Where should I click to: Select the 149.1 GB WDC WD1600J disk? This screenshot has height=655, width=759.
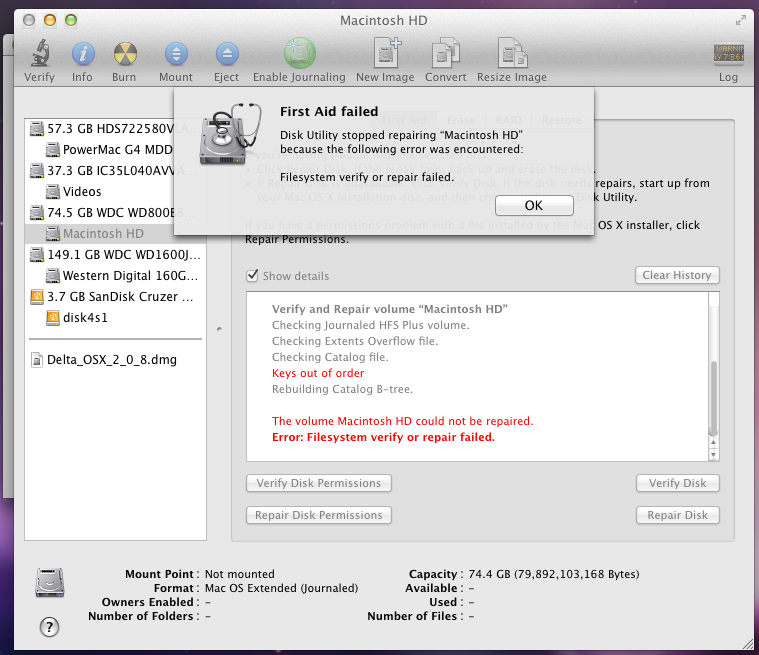pyautogui.click(x=115, y=255)
